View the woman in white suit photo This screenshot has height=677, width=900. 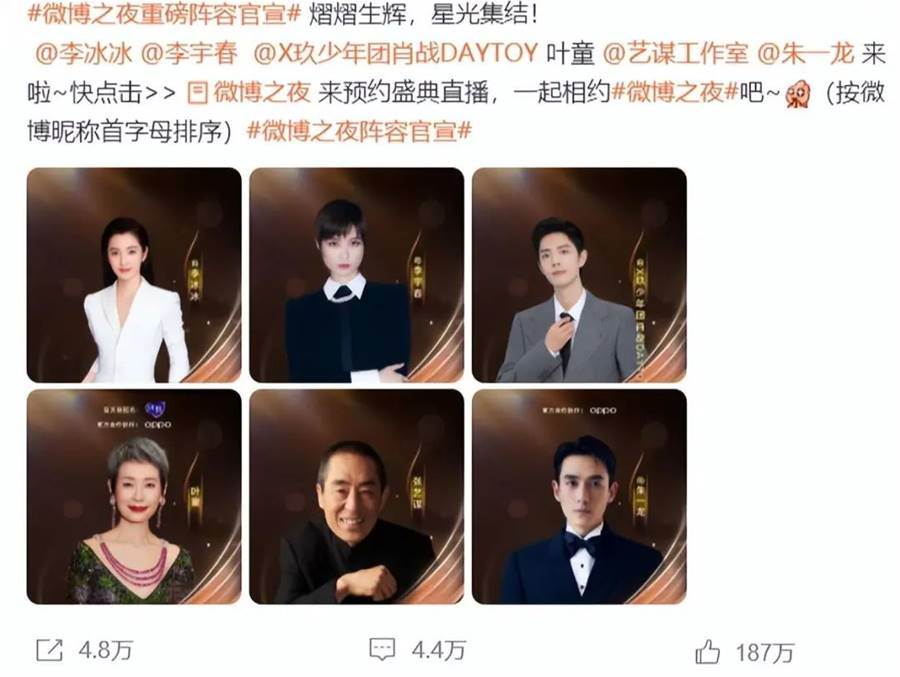(134, 275)
